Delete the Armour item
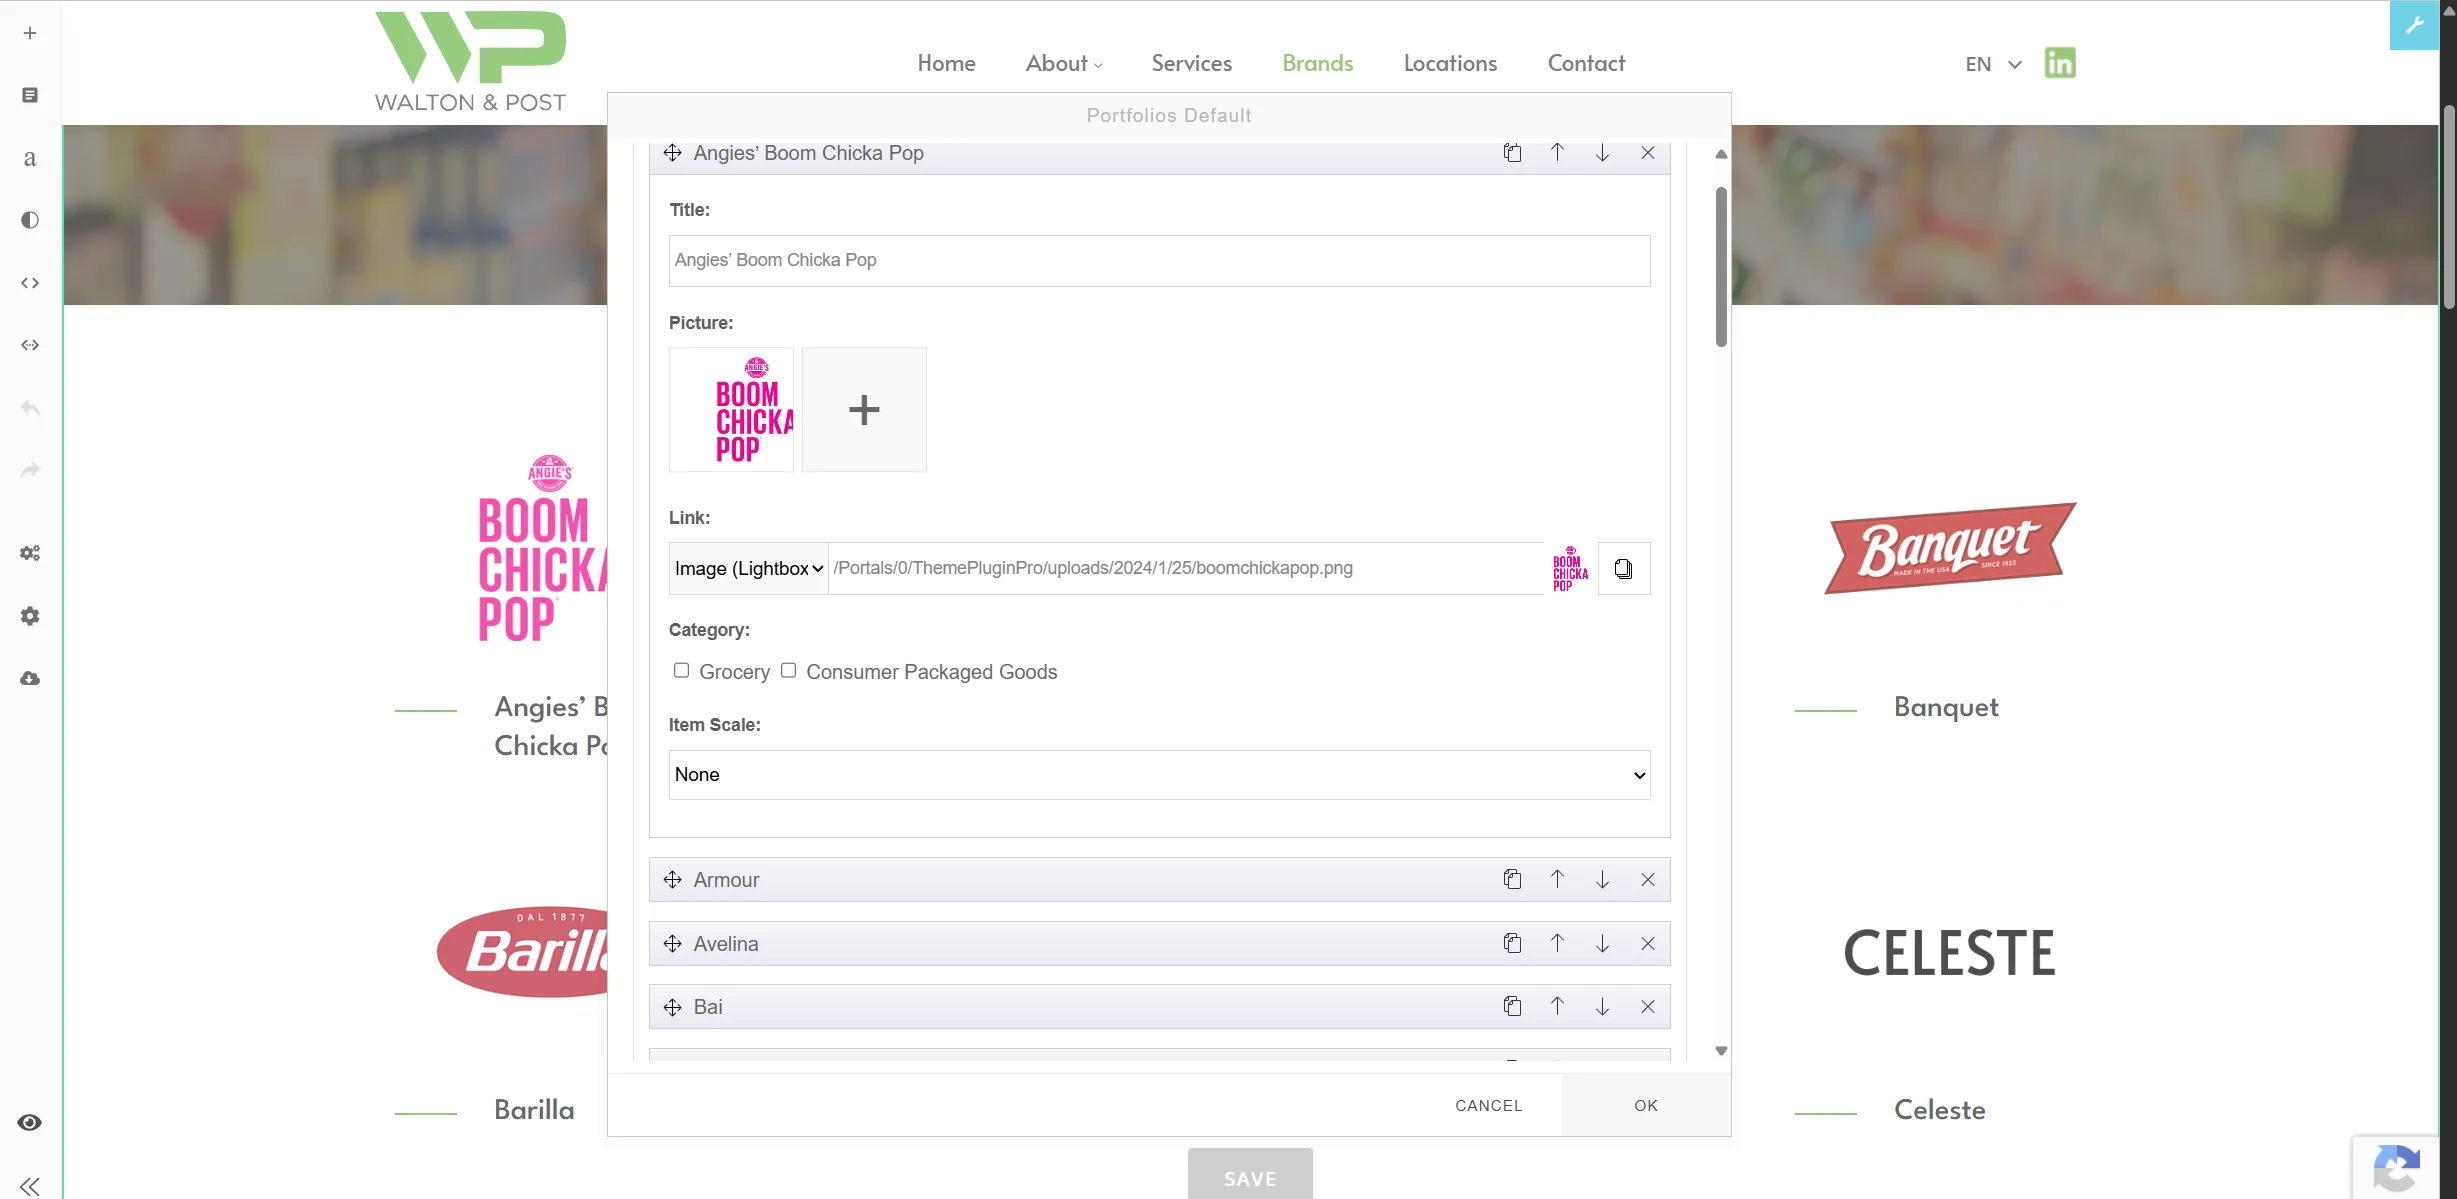This screenshot has height=1199, width=2457. coord(1647,880)
